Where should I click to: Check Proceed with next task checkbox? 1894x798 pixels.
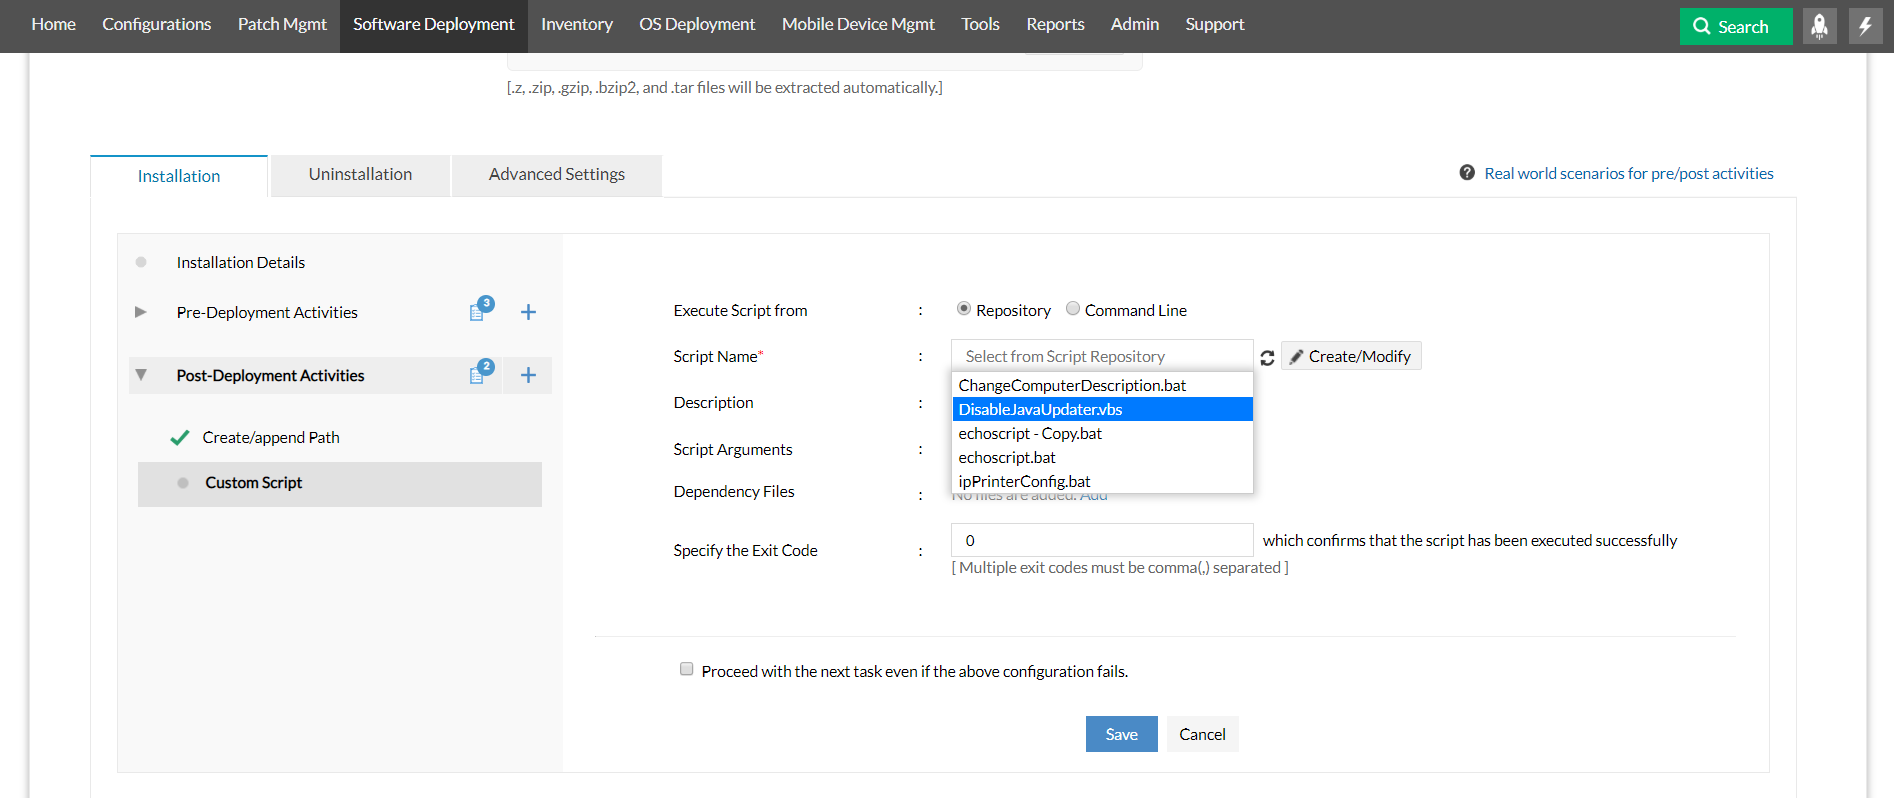pos(686,669)
